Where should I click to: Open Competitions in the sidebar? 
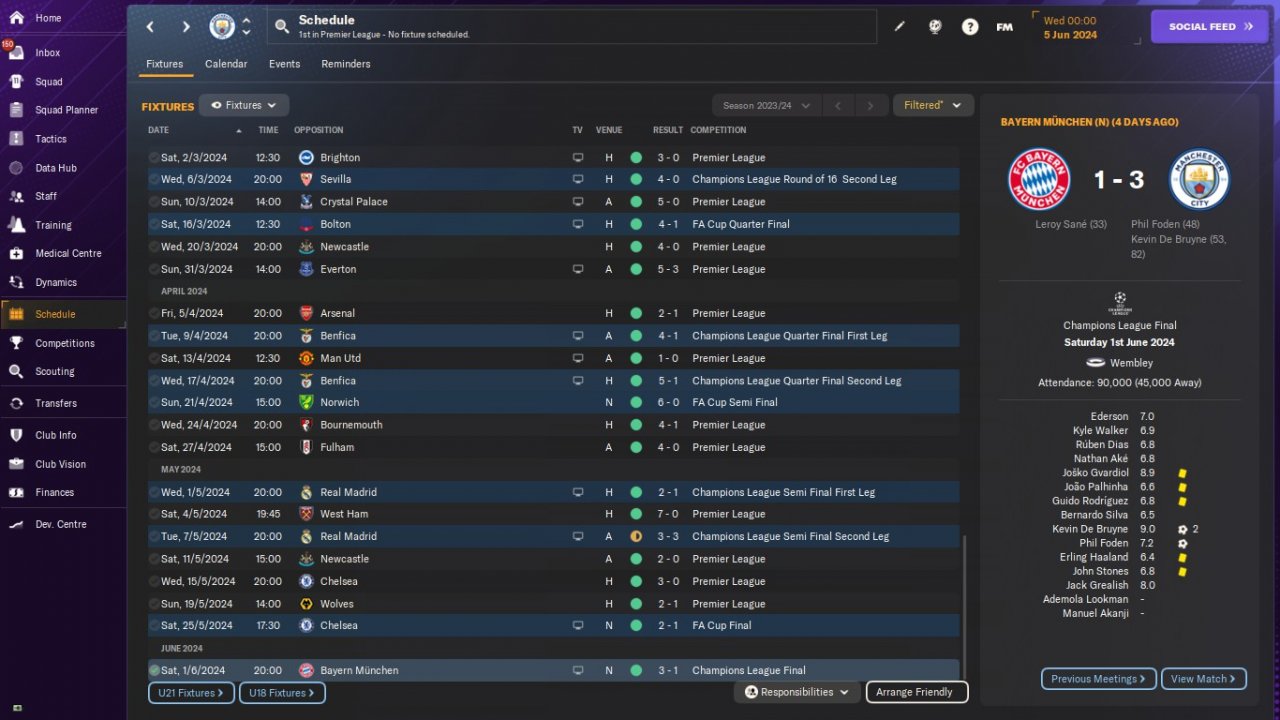coord(63,343)
